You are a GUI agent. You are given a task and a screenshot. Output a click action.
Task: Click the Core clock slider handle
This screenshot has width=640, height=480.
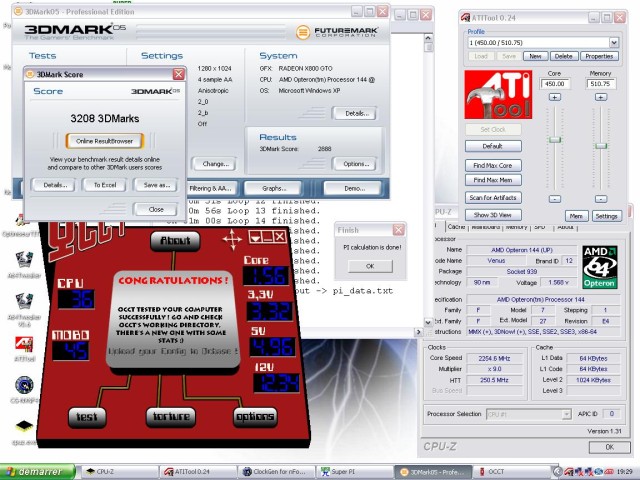554,140
